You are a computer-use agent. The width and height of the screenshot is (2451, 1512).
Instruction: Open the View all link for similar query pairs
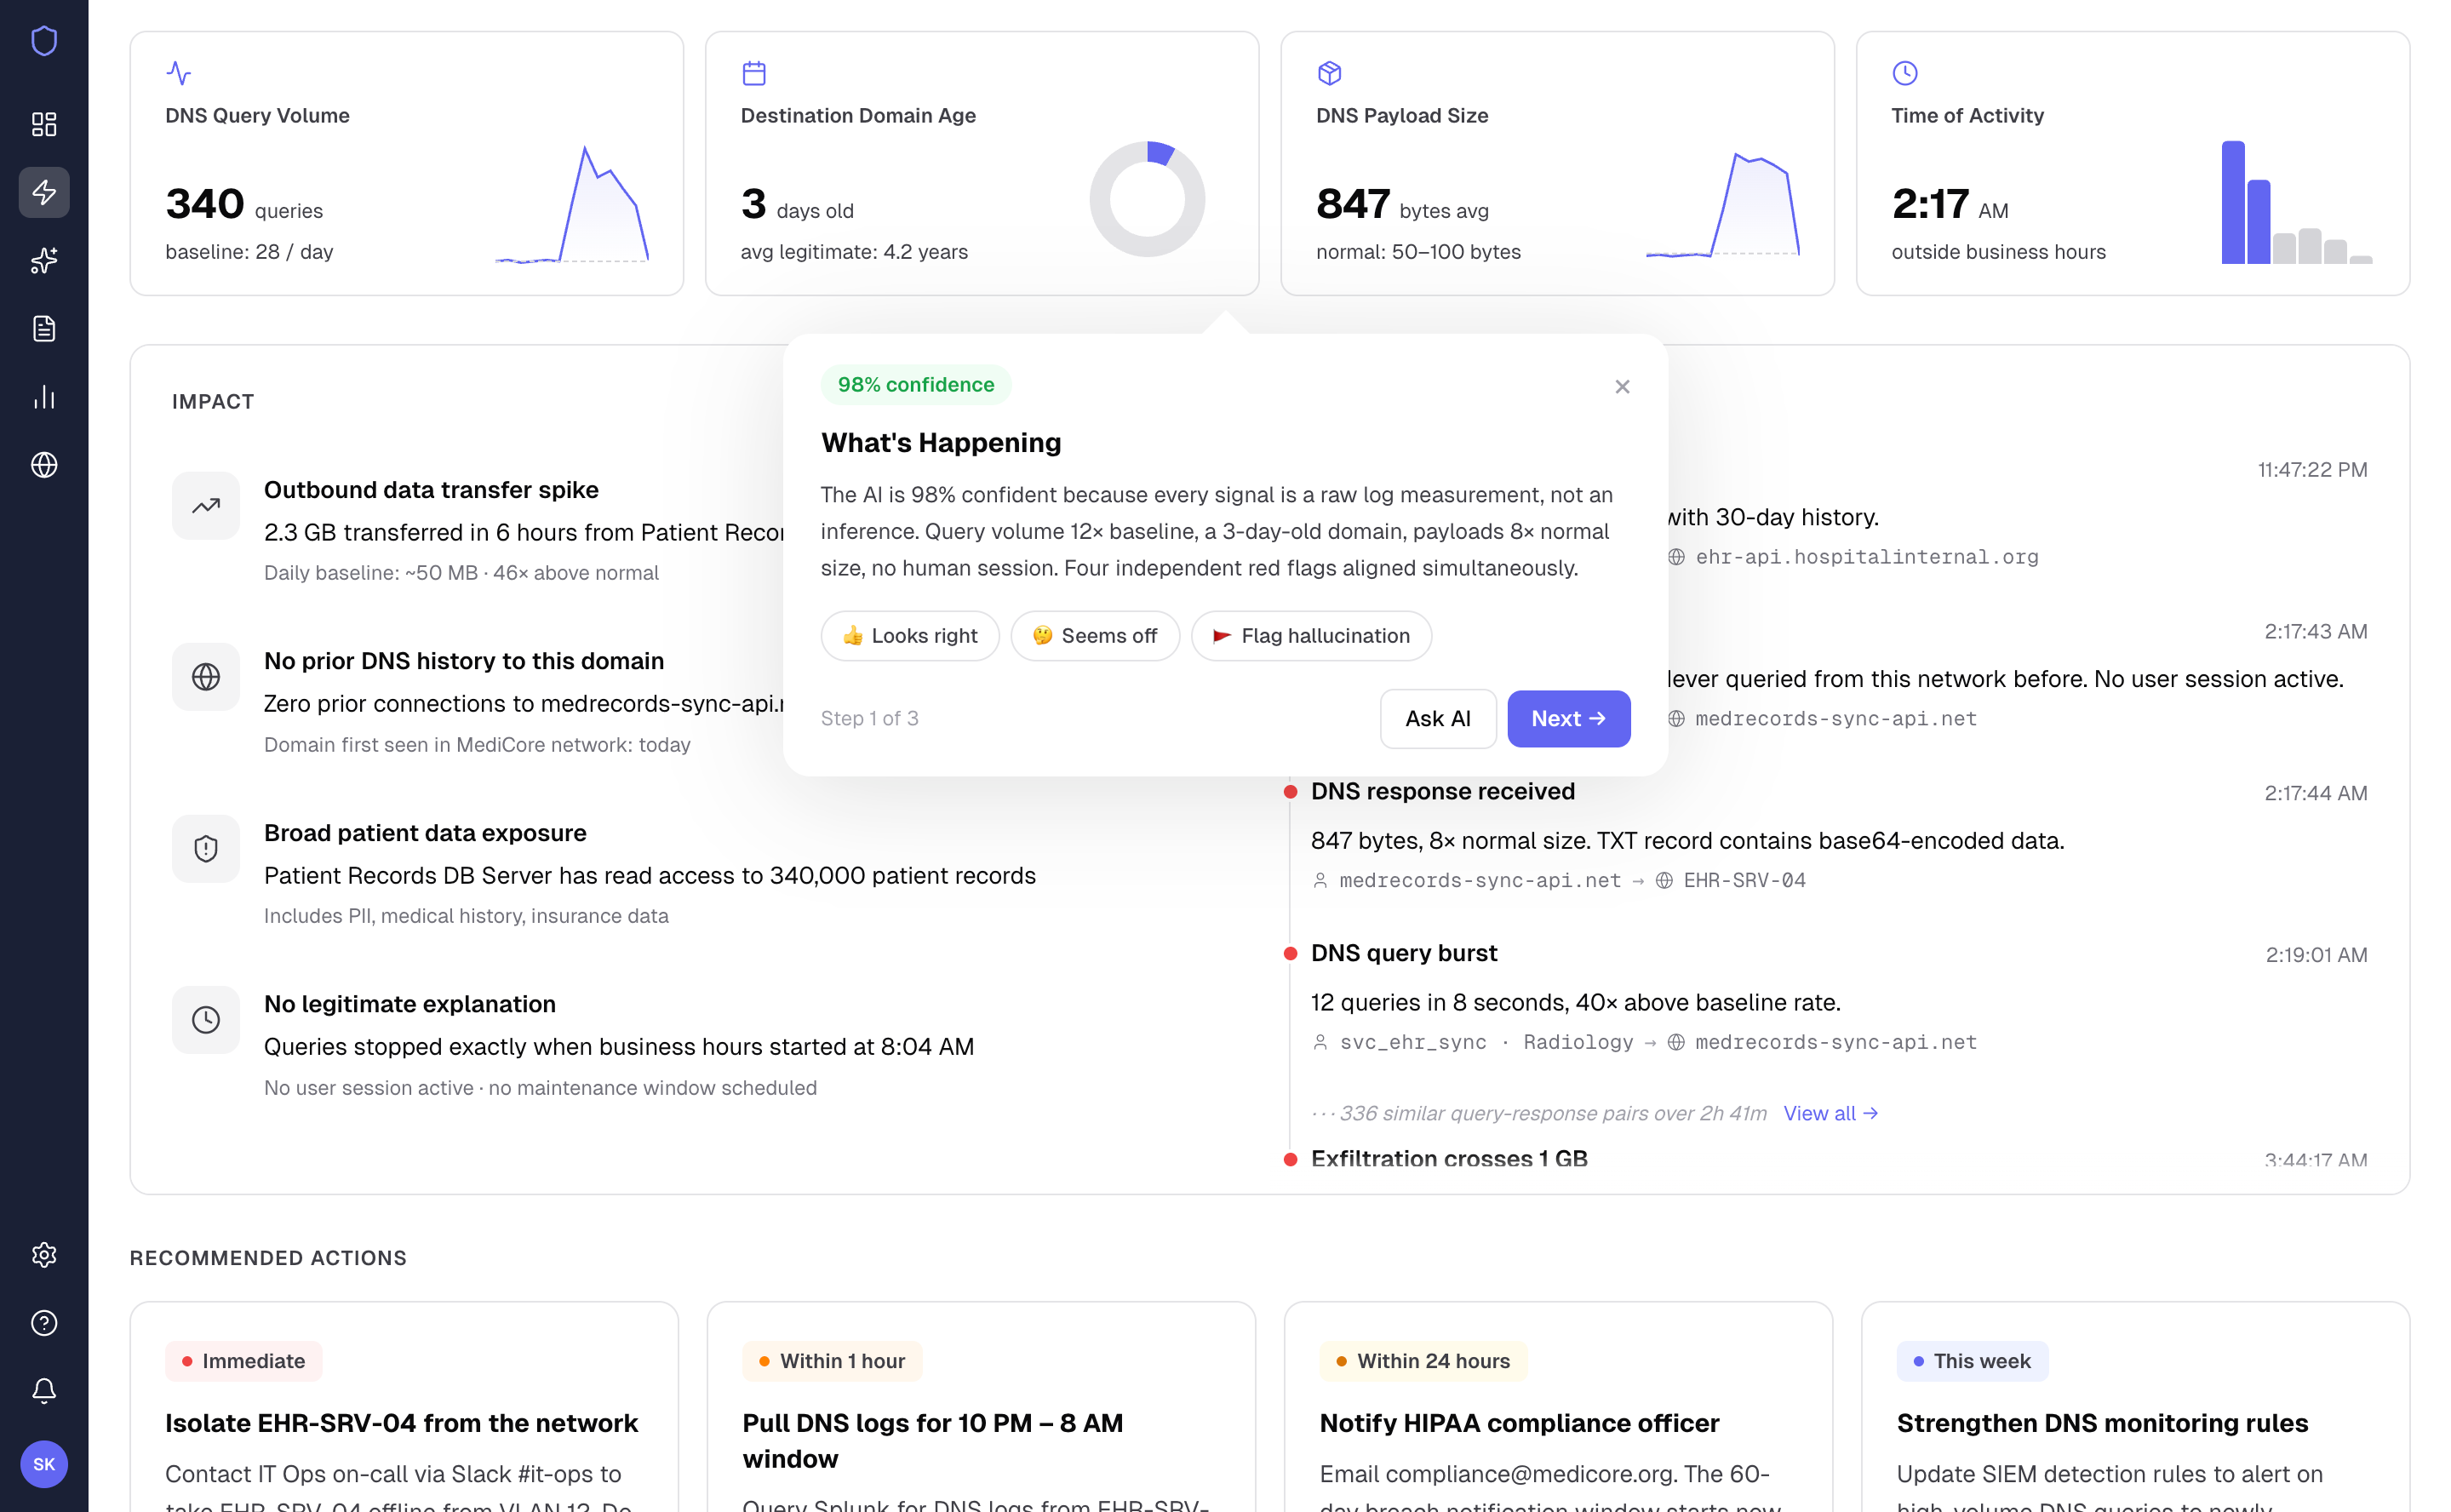1830,1113
